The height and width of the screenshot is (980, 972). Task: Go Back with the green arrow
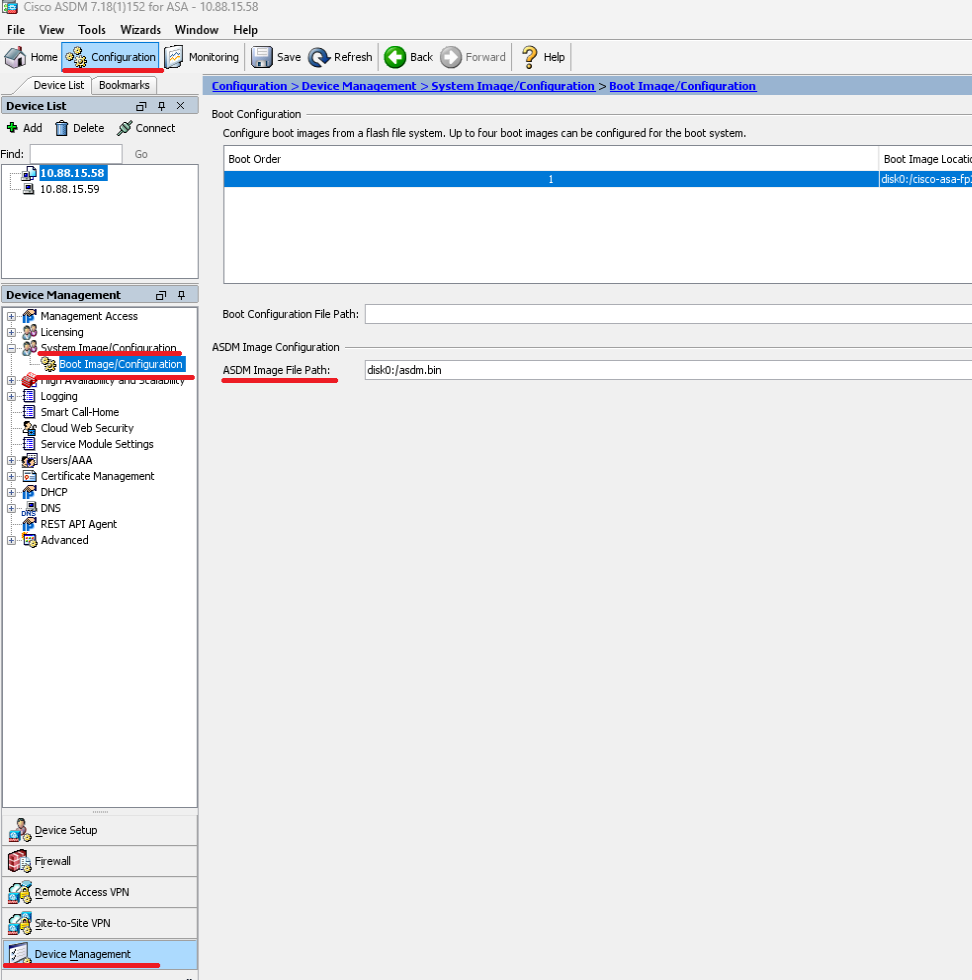click(395, 57)
